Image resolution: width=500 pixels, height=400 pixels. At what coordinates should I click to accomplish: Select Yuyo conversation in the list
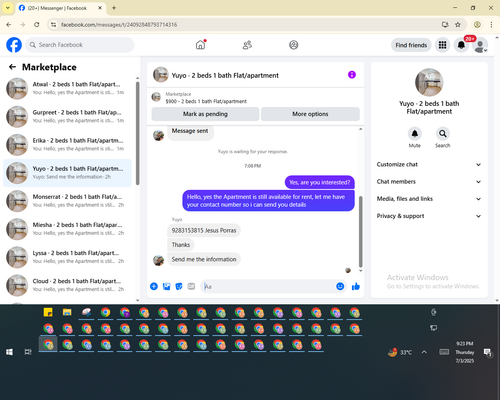pos(67,173)
